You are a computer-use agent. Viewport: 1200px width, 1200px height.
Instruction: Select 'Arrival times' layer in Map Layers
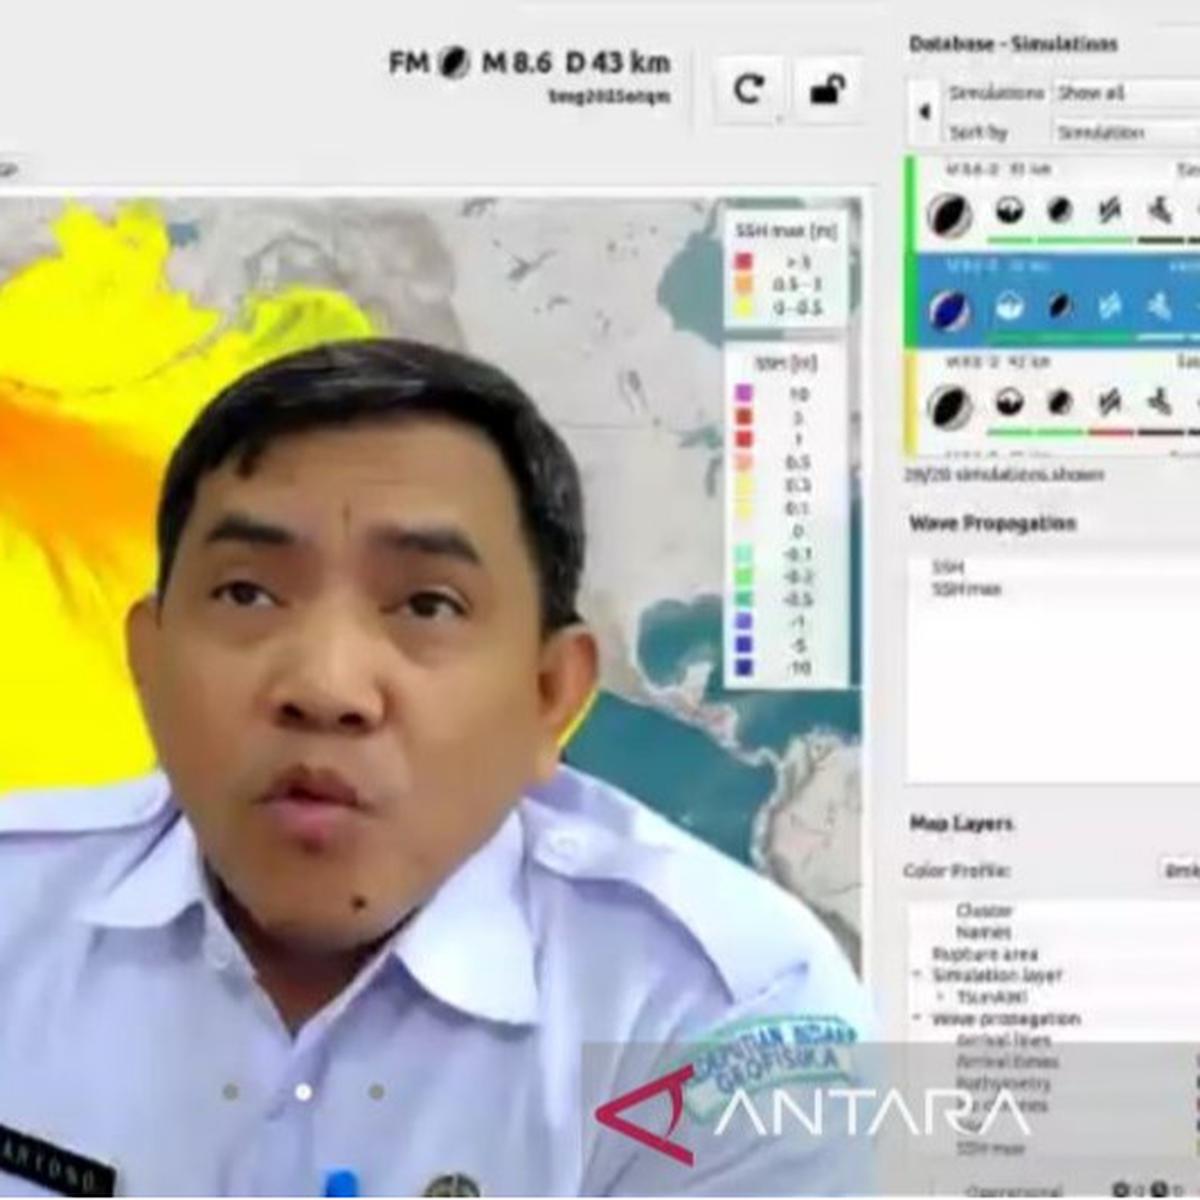(x=1006, y=1062)
